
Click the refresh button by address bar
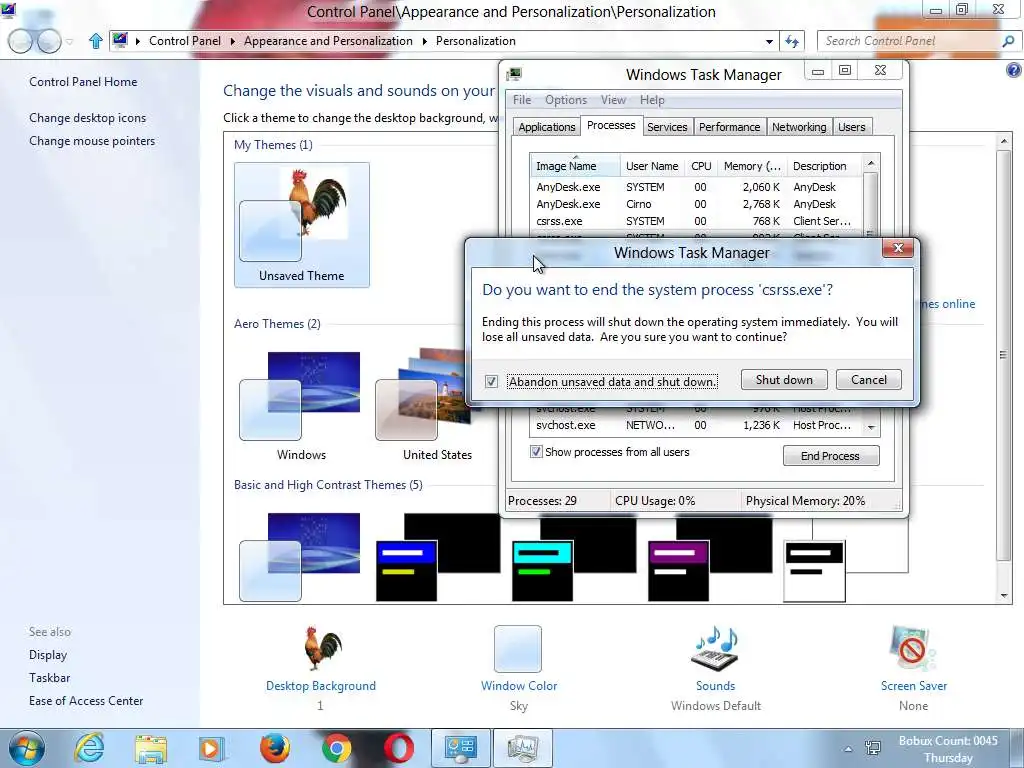(x=792, y=41)
